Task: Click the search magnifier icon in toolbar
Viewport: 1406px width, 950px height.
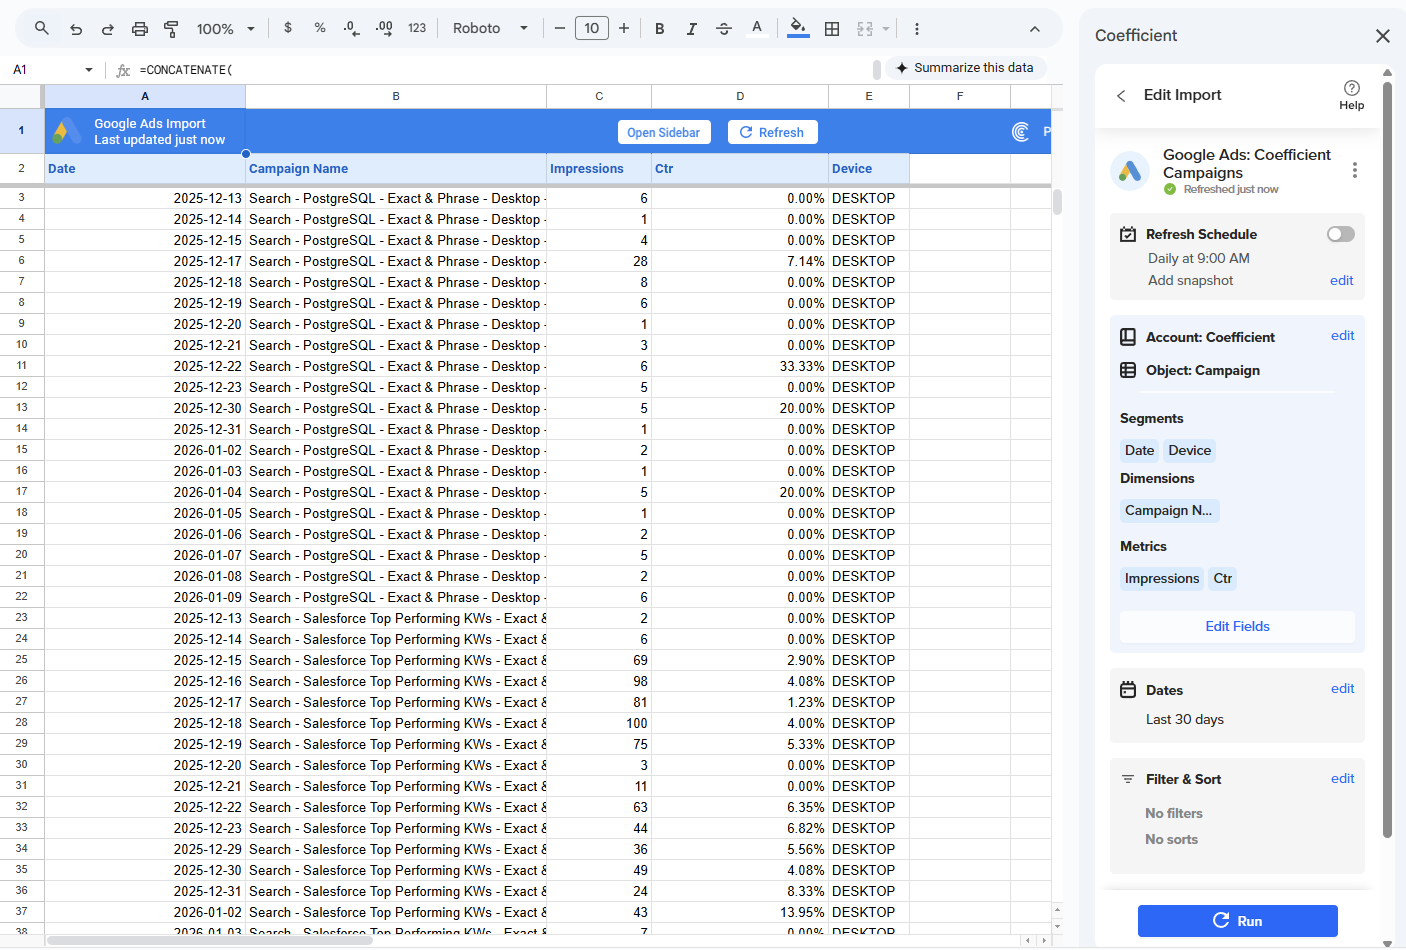Action: (41, 29)
